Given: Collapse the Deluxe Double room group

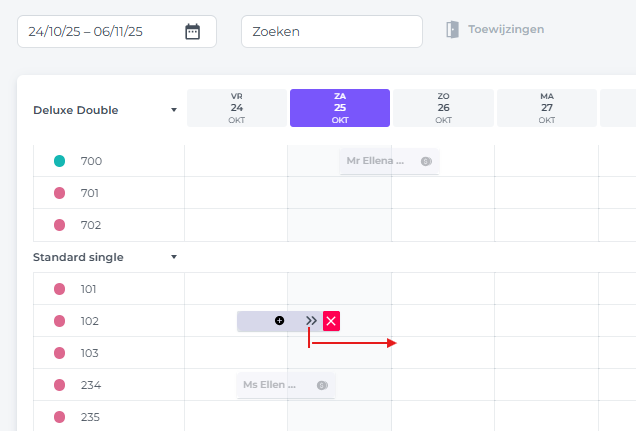Looking at the screenshot, I should tap(174, 110).
